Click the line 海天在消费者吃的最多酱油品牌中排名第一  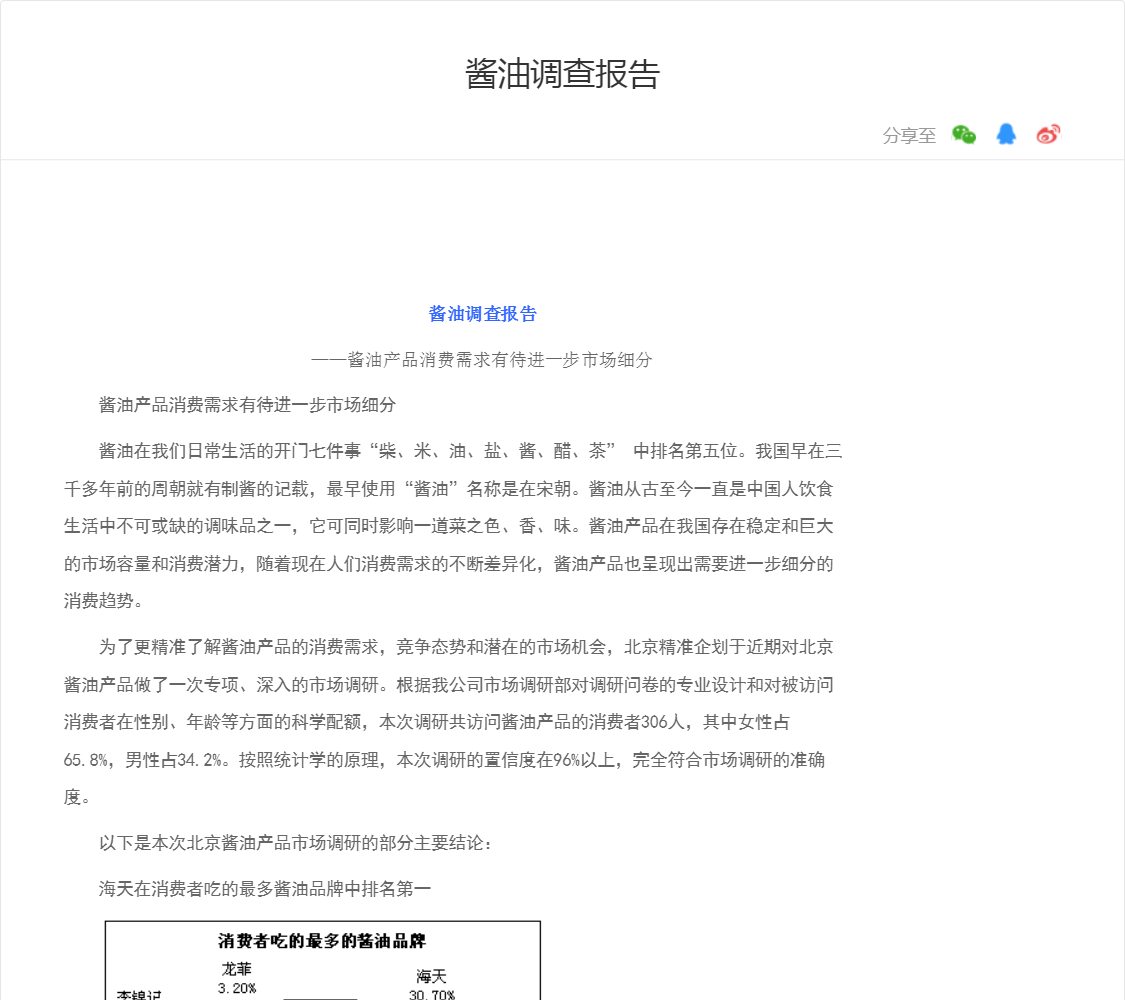[x=265, y=889]
